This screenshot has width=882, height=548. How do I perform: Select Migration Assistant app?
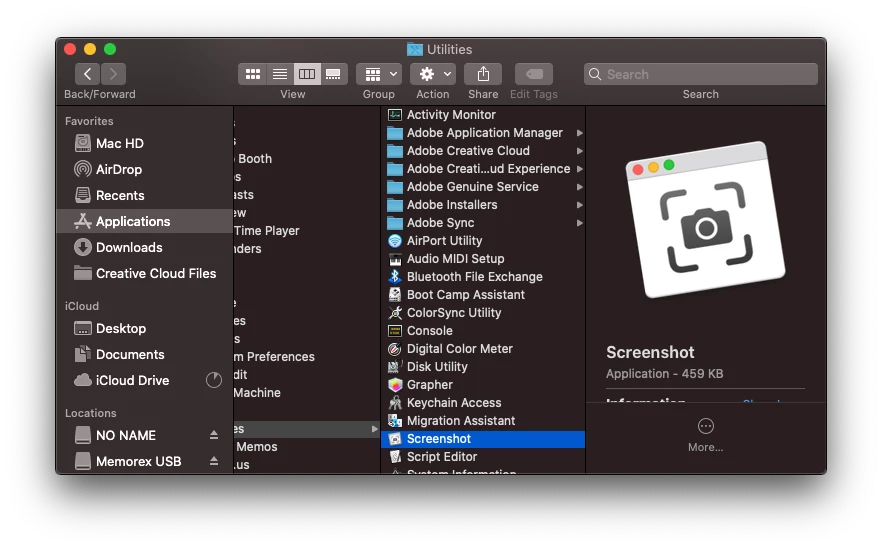483,421
